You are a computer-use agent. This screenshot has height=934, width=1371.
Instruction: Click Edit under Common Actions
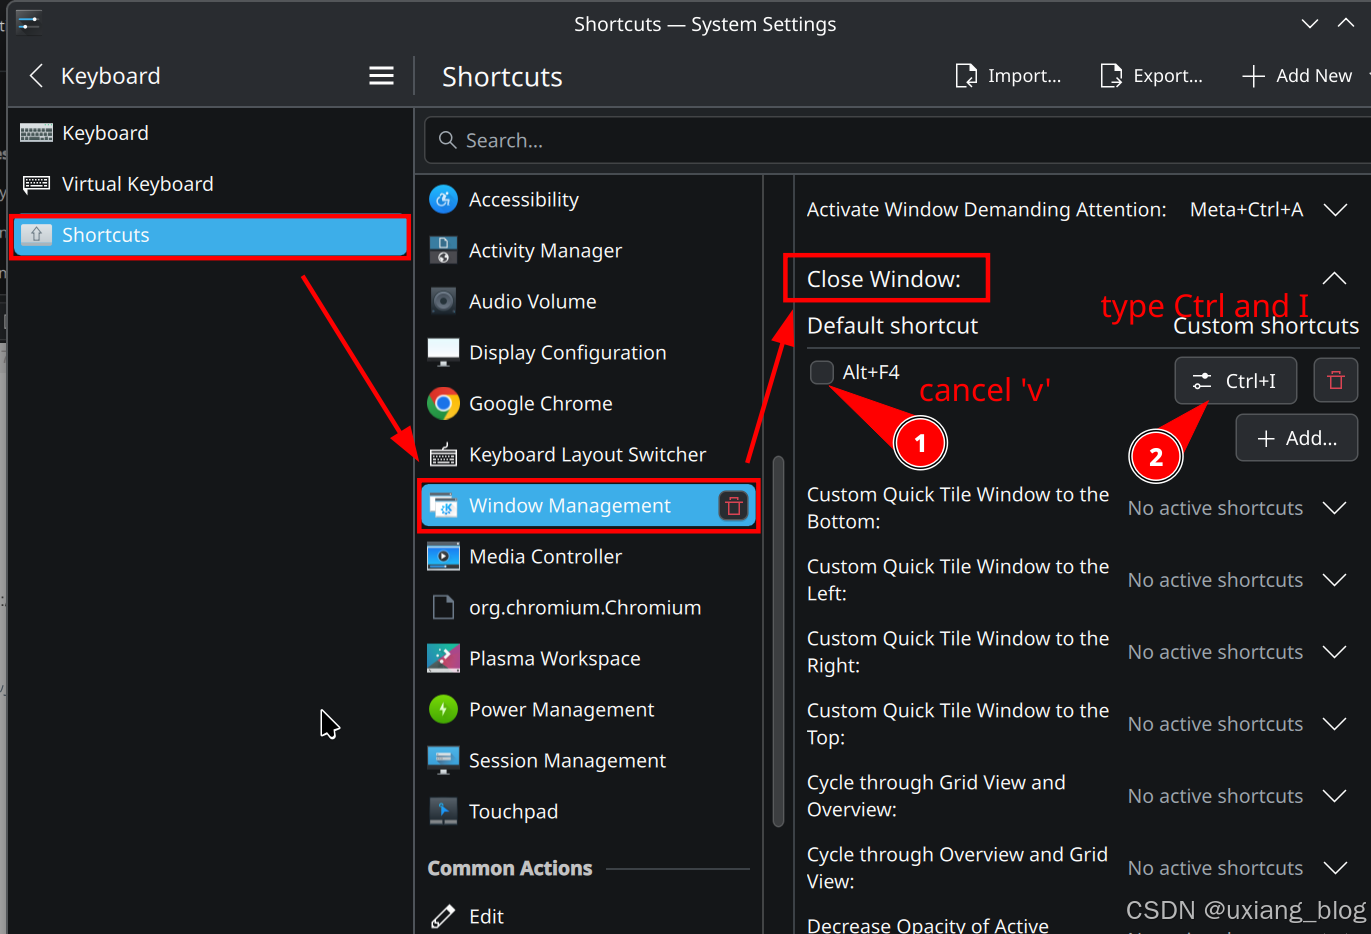click(x=486, y=916)
